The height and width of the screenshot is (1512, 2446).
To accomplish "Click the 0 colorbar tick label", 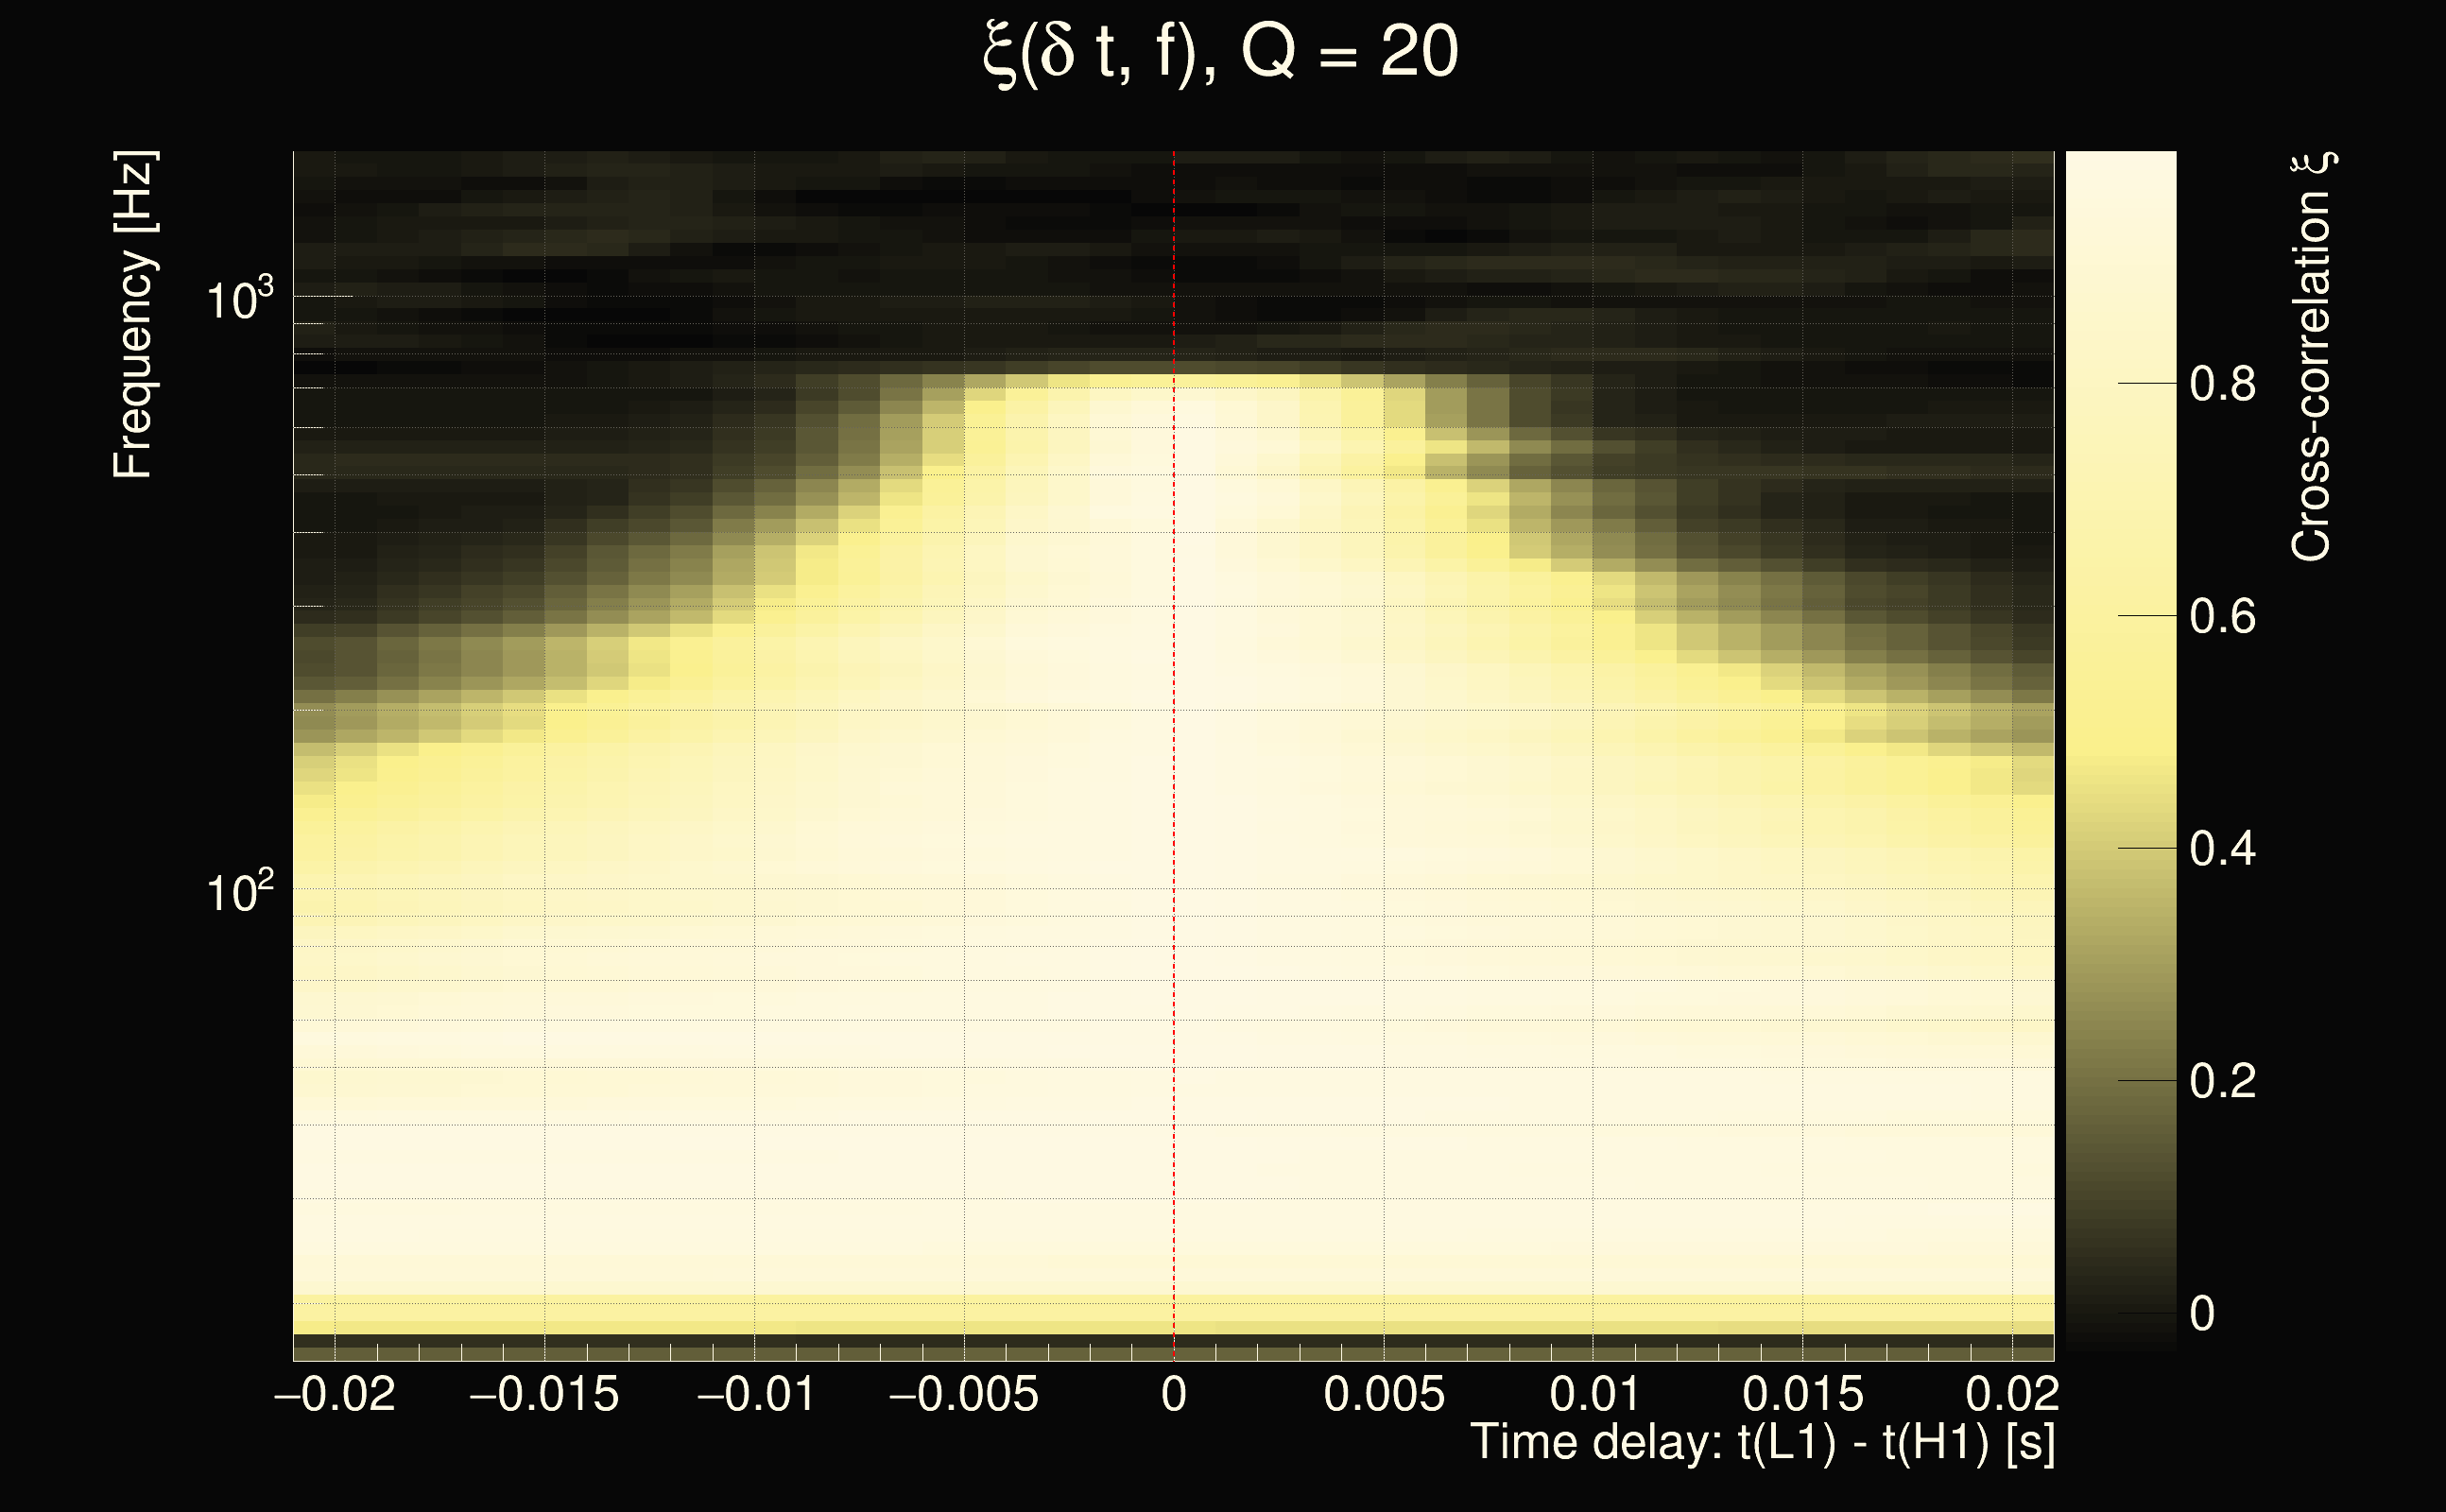I will (2201, 1314).
